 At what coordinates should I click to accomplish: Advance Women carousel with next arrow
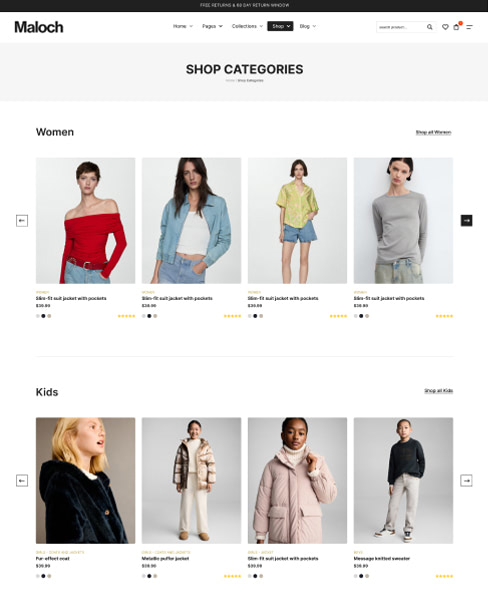point(466,220)
